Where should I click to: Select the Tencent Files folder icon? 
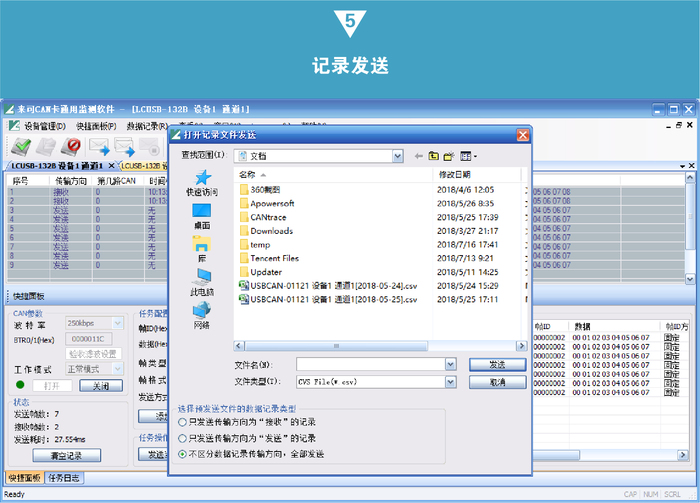point(244,258)
